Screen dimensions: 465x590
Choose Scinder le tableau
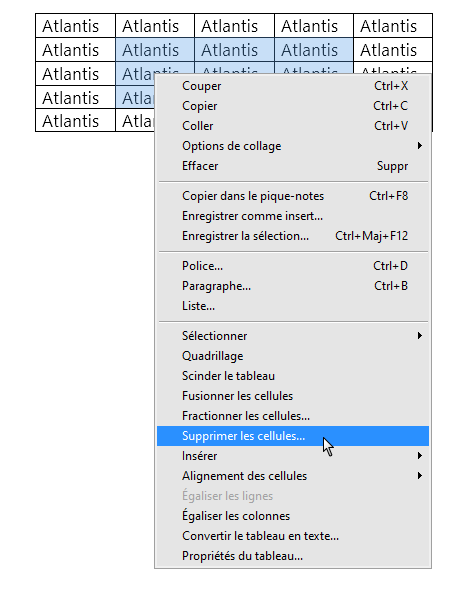pos(293,376)
